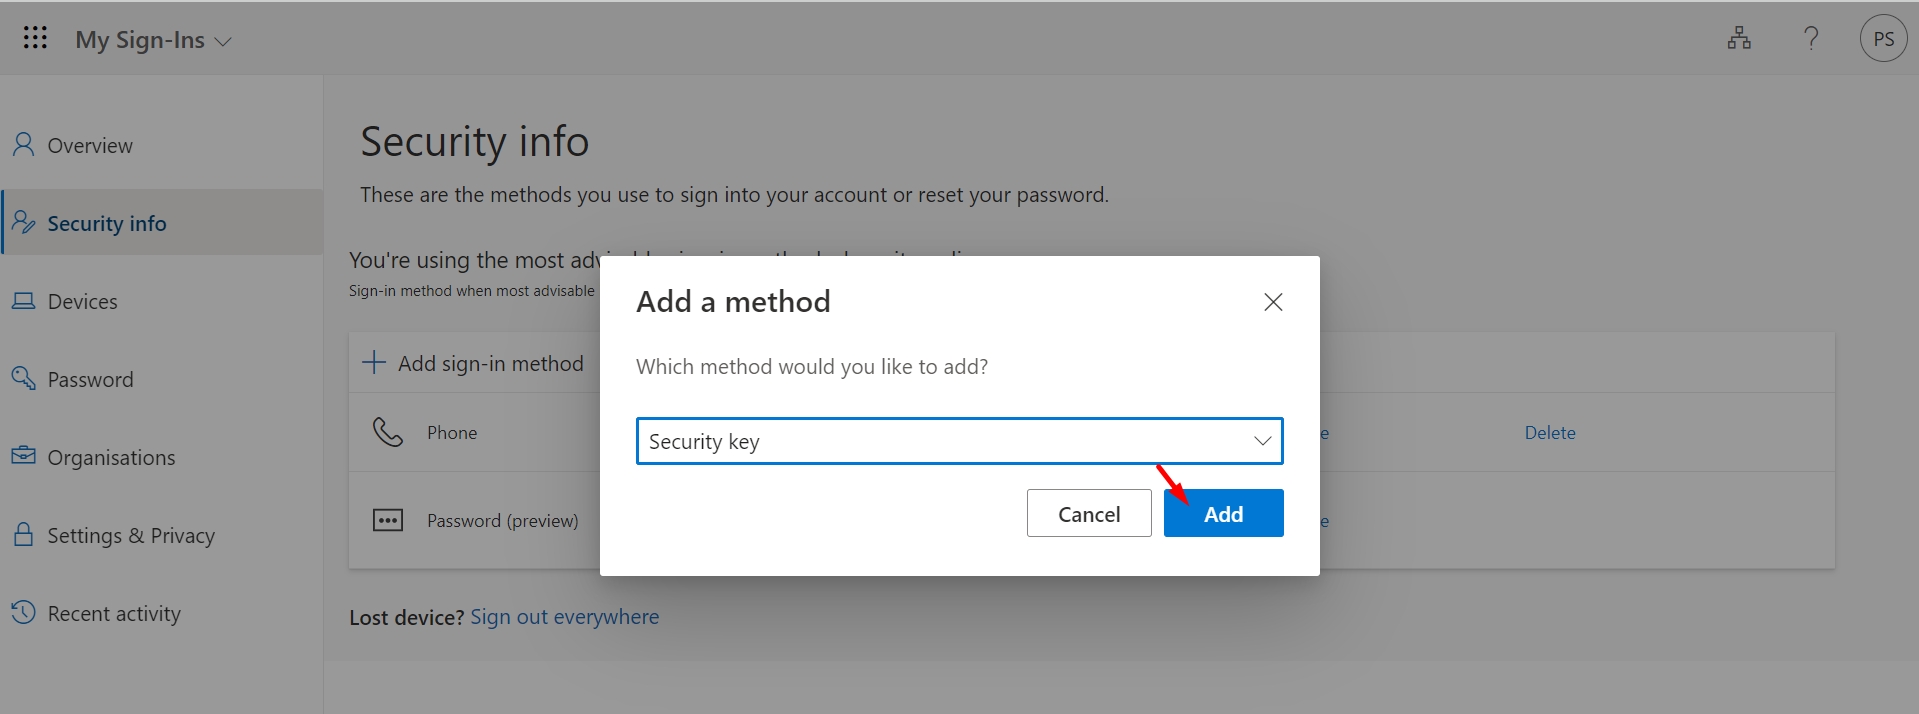The width and height of the screenshot is (1919, 714).
Task: Open Organisations from the sidebar
Action: [111, 458]
